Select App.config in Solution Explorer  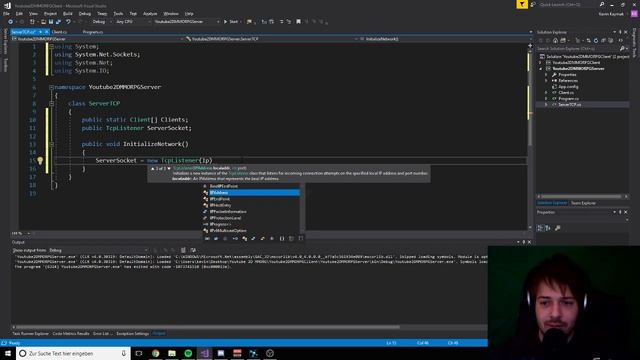pyautogui.click(x=568, y=87)
